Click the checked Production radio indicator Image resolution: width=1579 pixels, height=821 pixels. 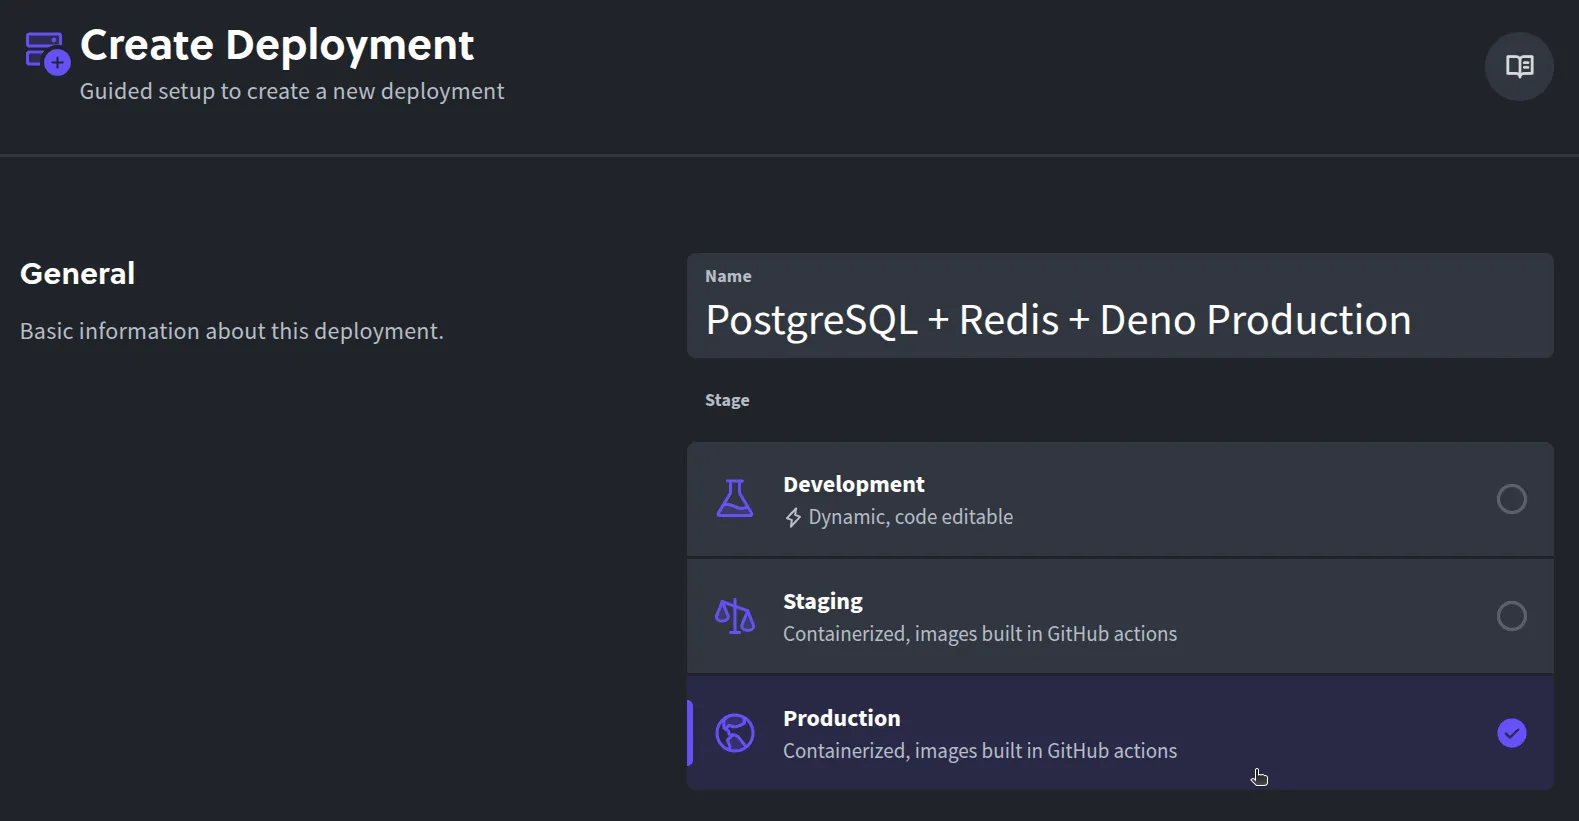pos(1511,733)
